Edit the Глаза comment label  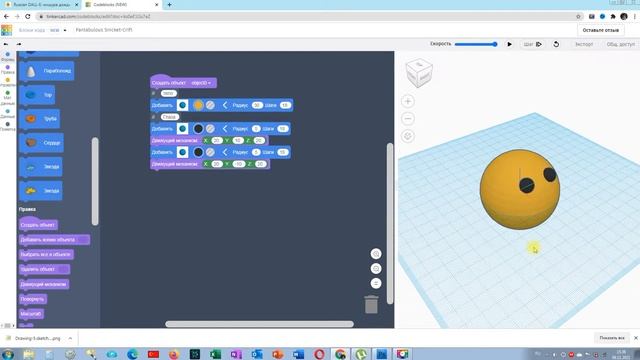click(169, 117)
